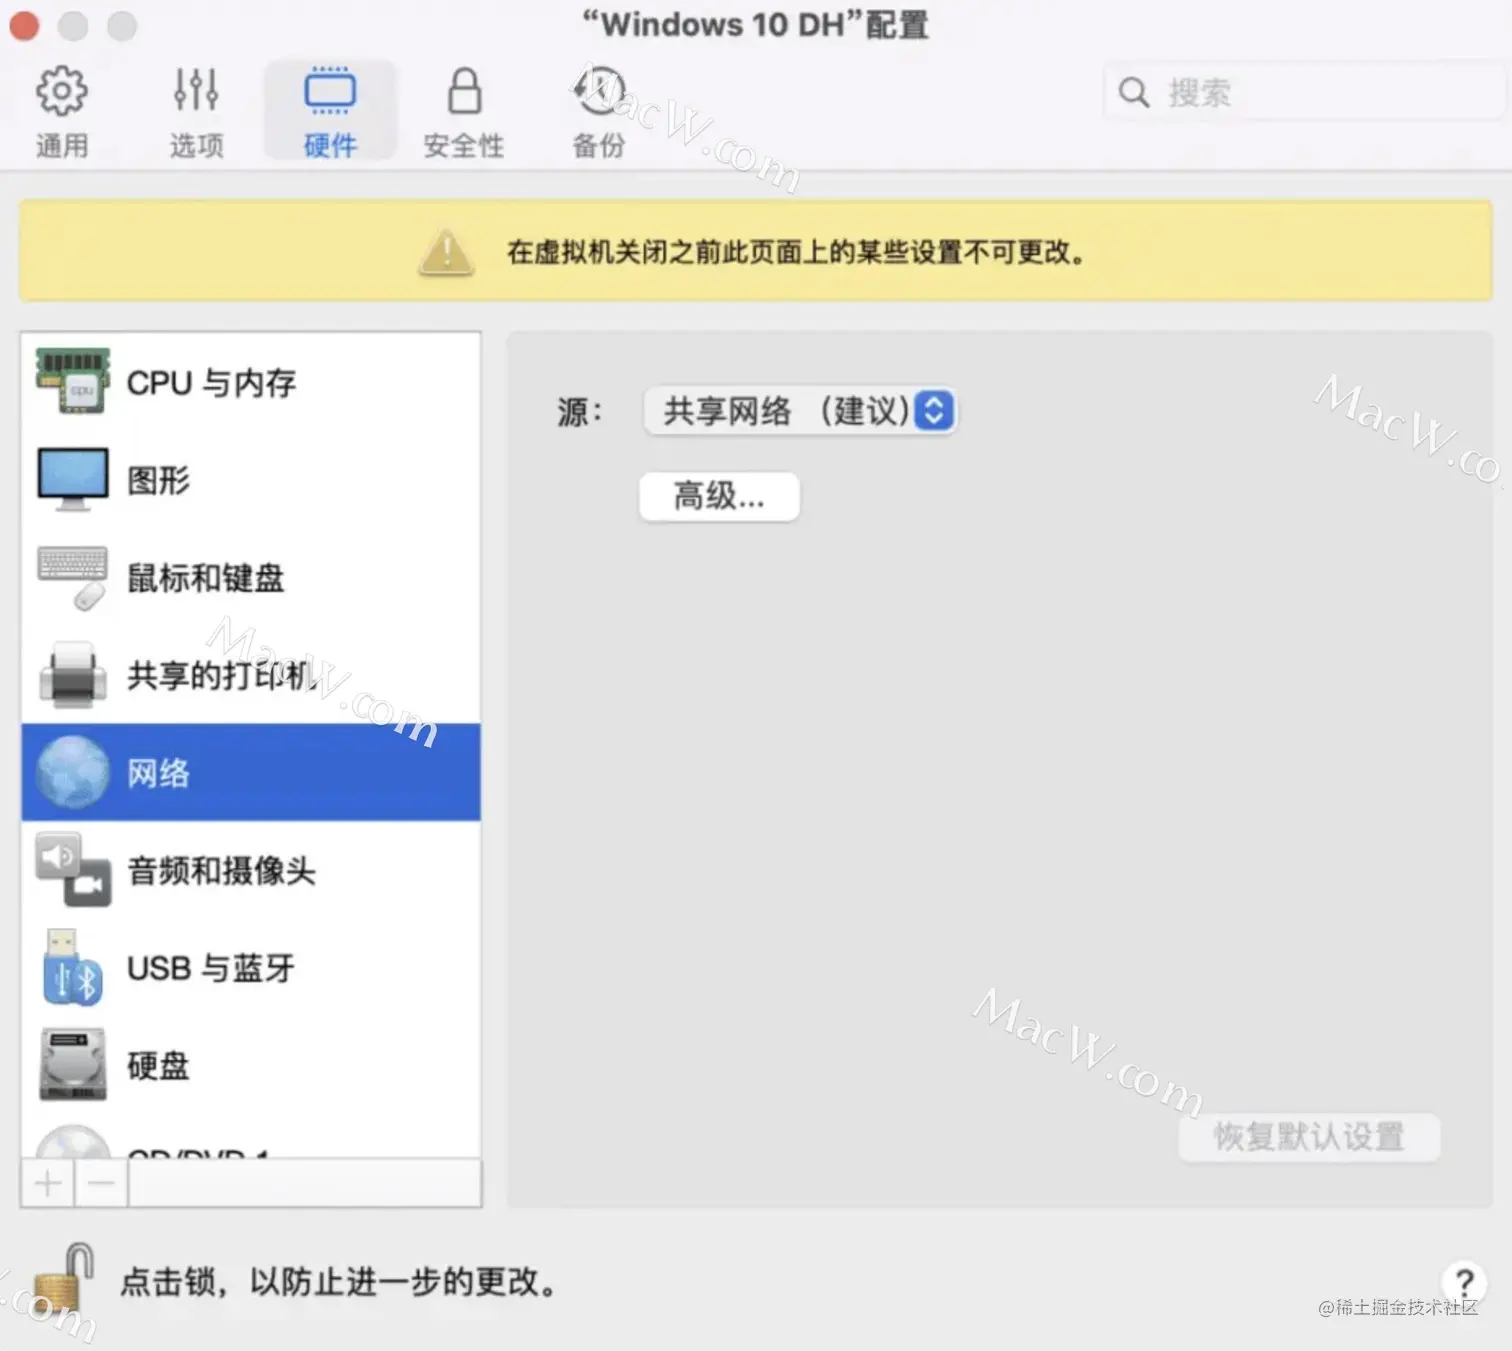Click the 硬盘 hard disk icon
Screen dimensions: 1512x1351
[72, 1065]
